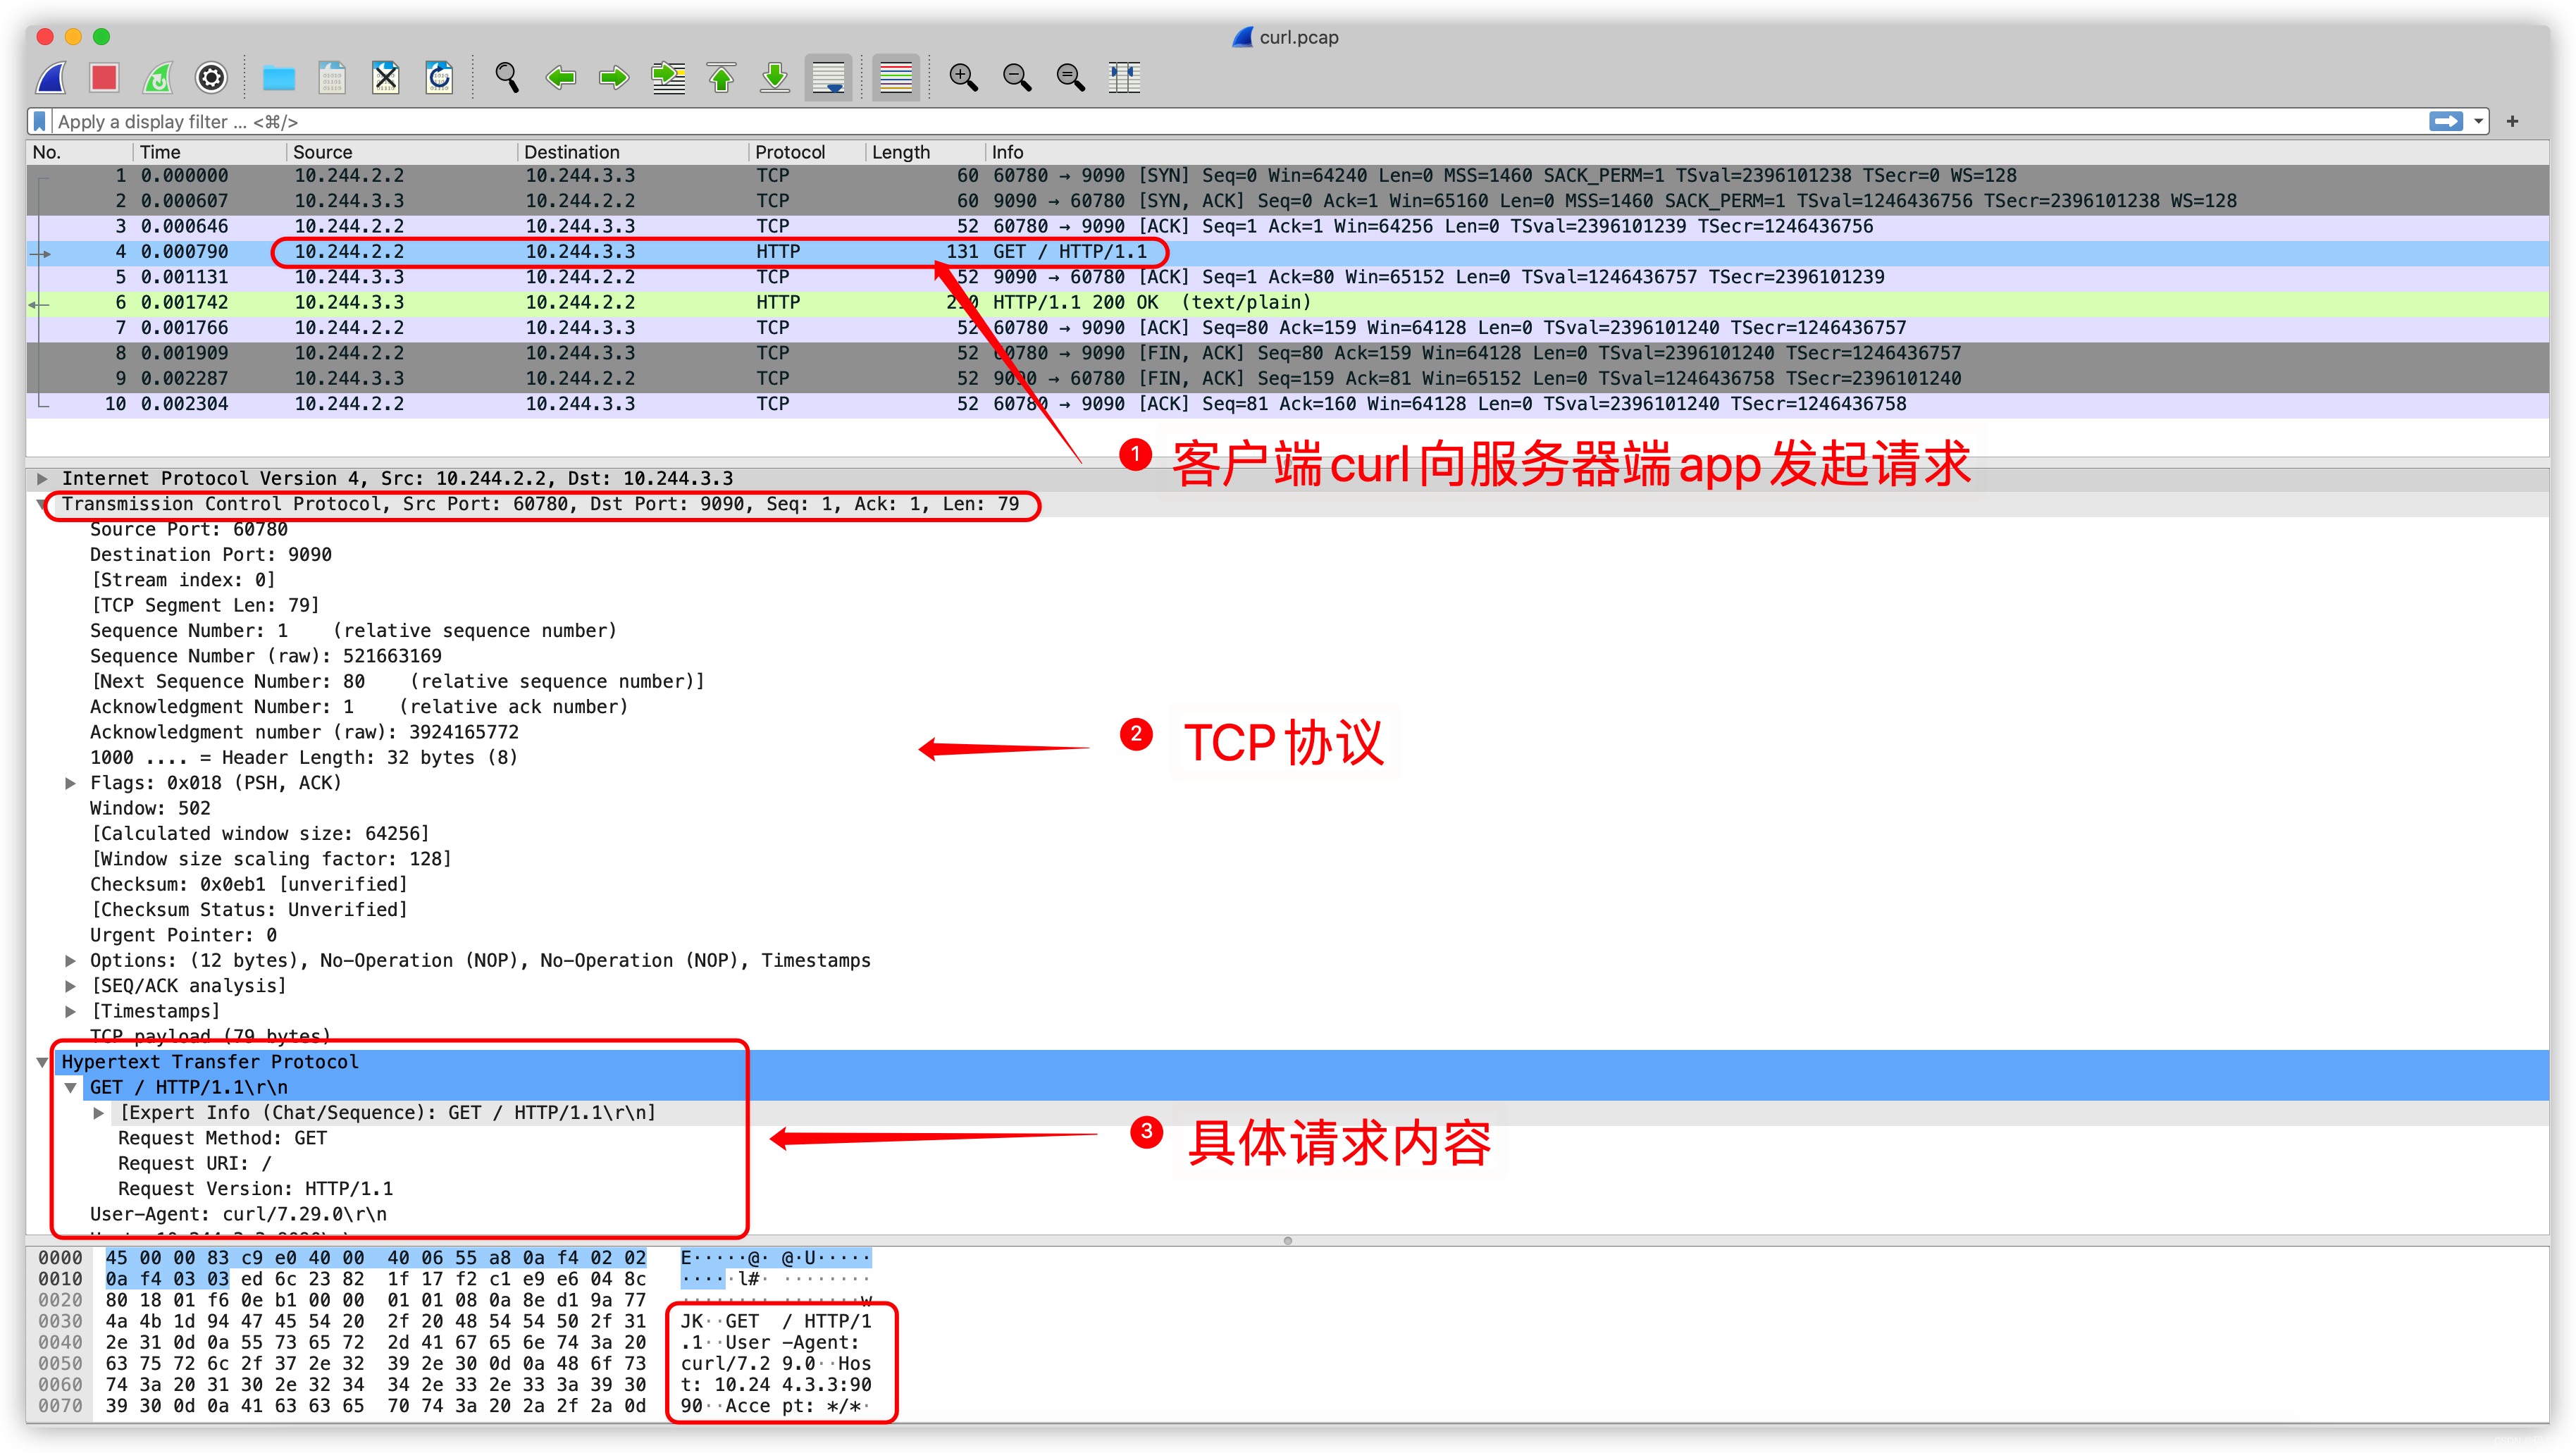
Task: Toggle auto scroll during live capture
Action: (829, 77)
